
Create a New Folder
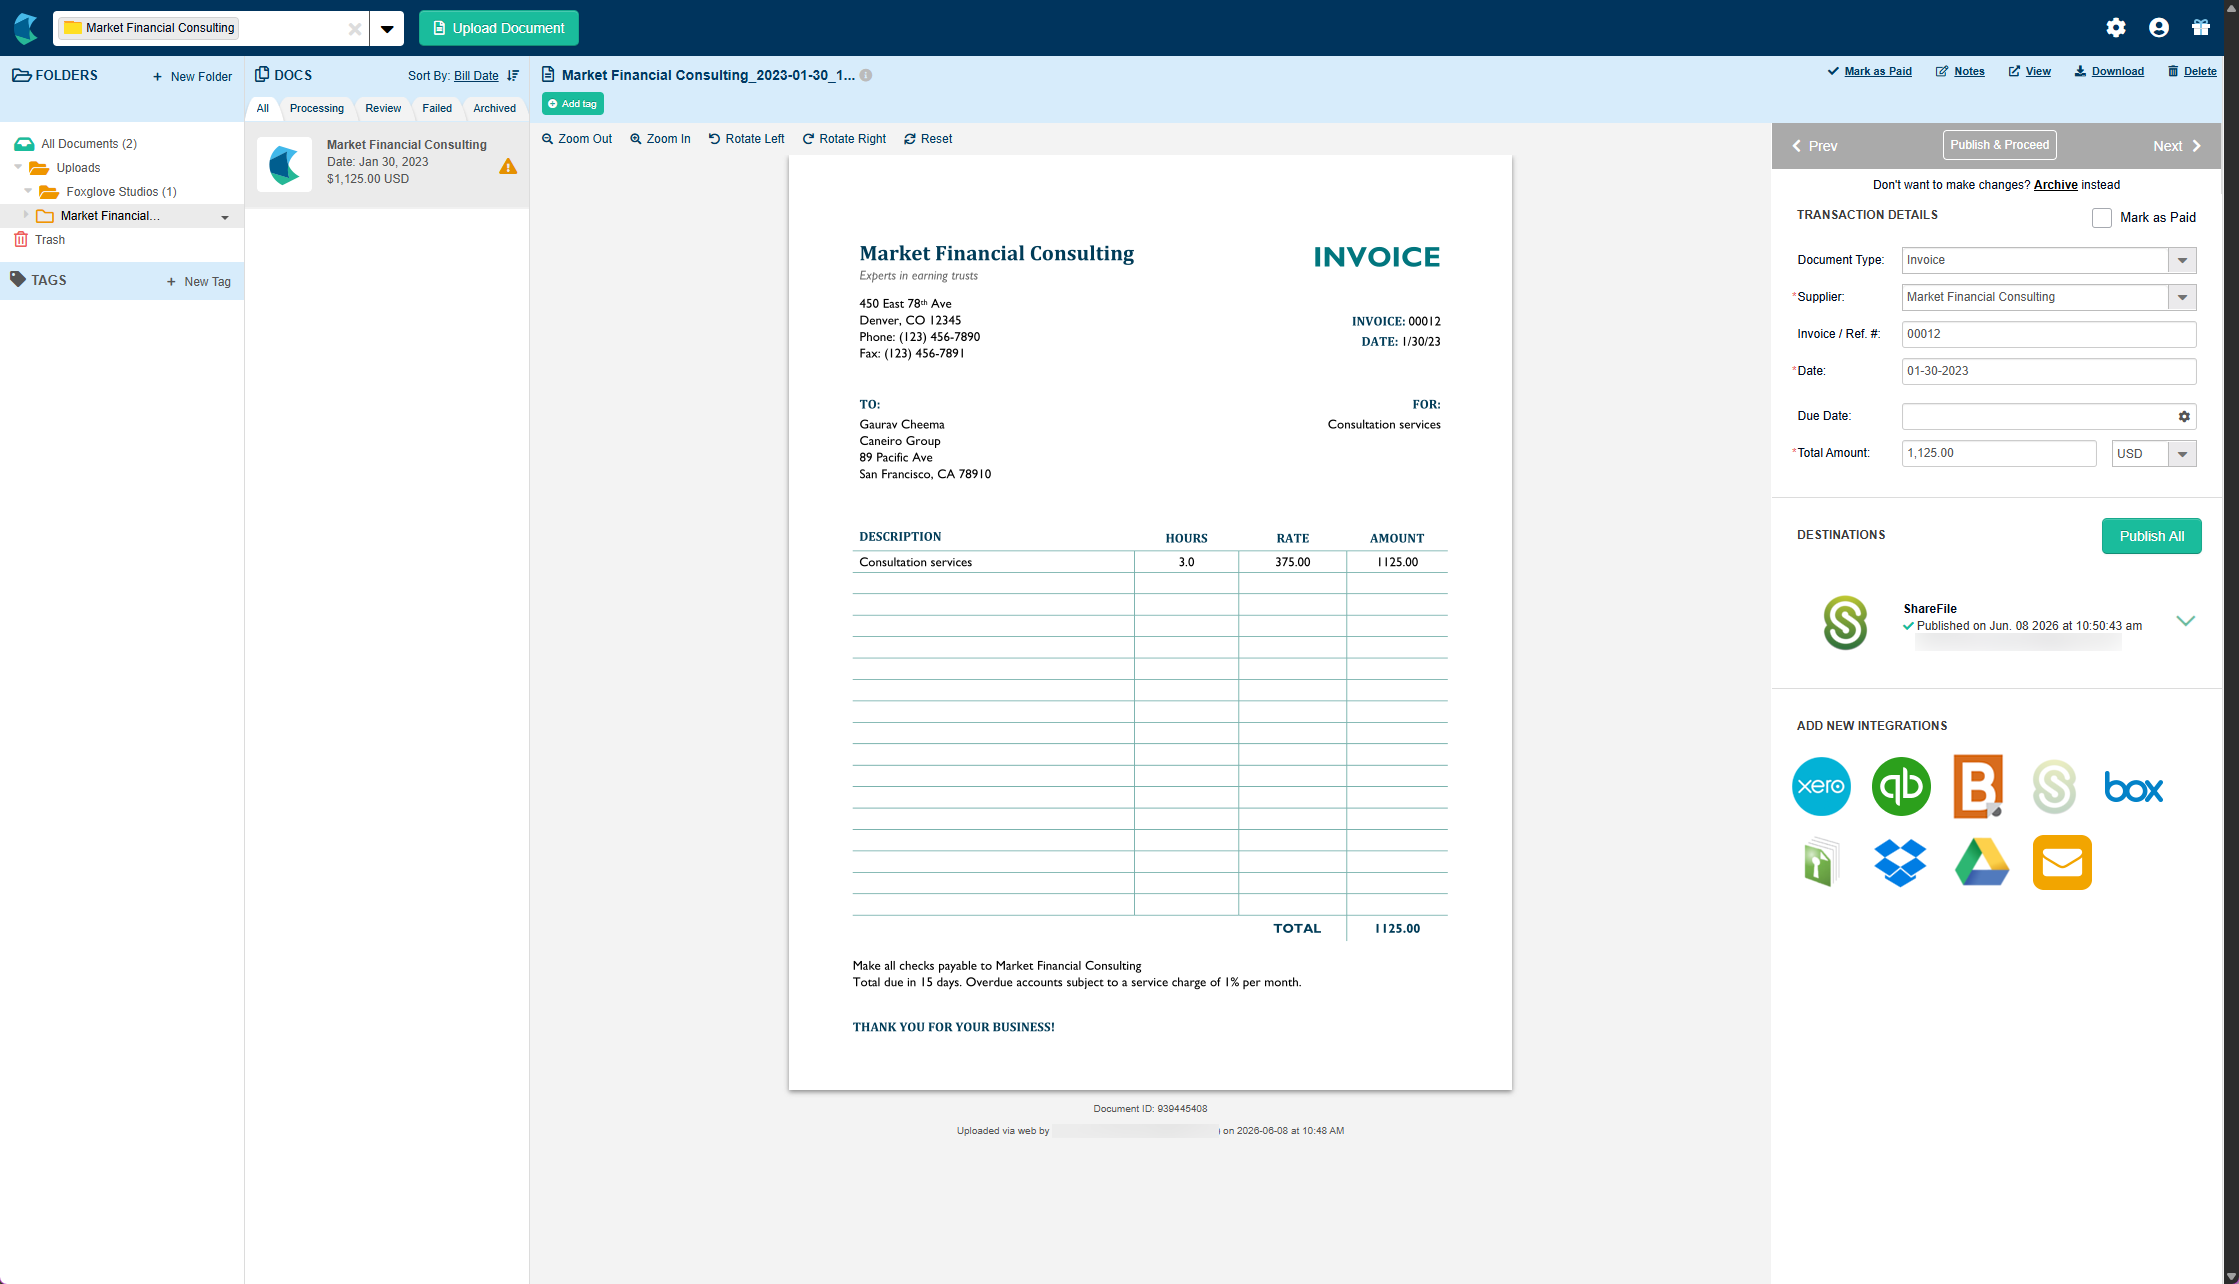(192, 77)
